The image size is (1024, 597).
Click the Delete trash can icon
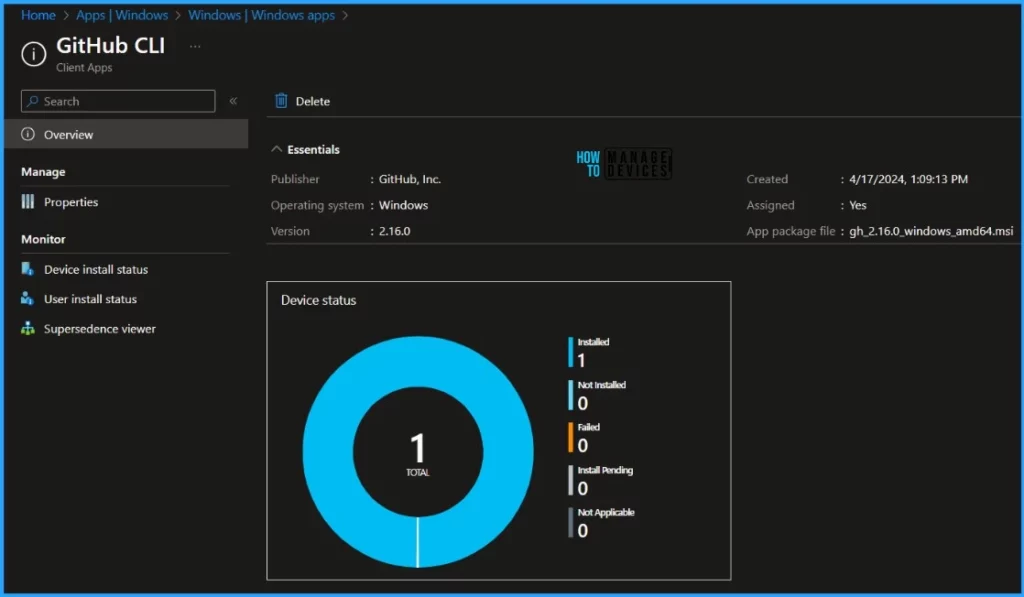click(x=282, y=101)
